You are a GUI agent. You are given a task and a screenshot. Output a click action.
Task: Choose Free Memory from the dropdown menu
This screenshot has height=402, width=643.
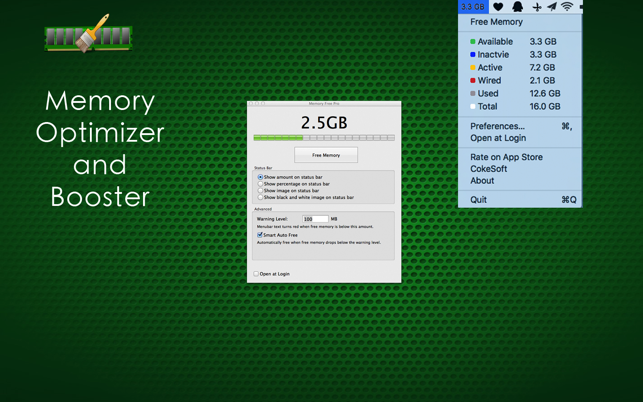496,22
